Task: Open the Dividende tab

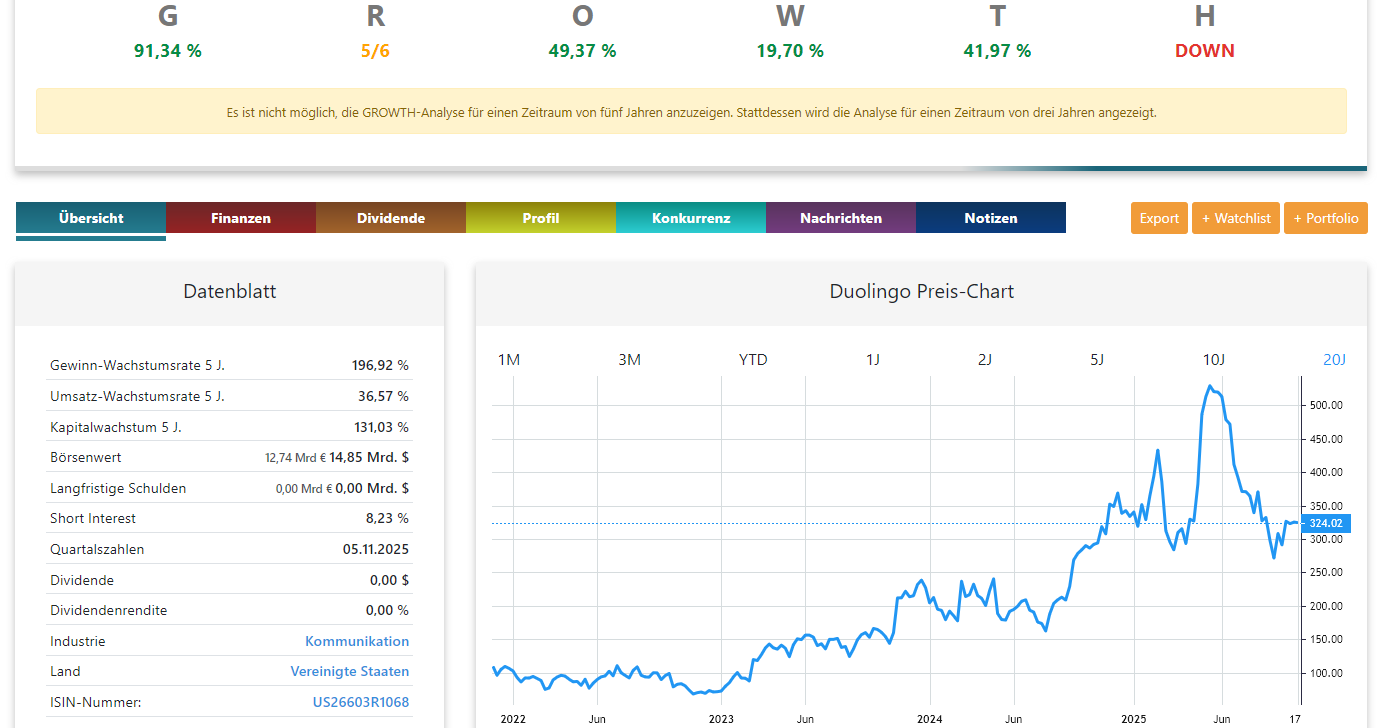Action: pos(390,218)
